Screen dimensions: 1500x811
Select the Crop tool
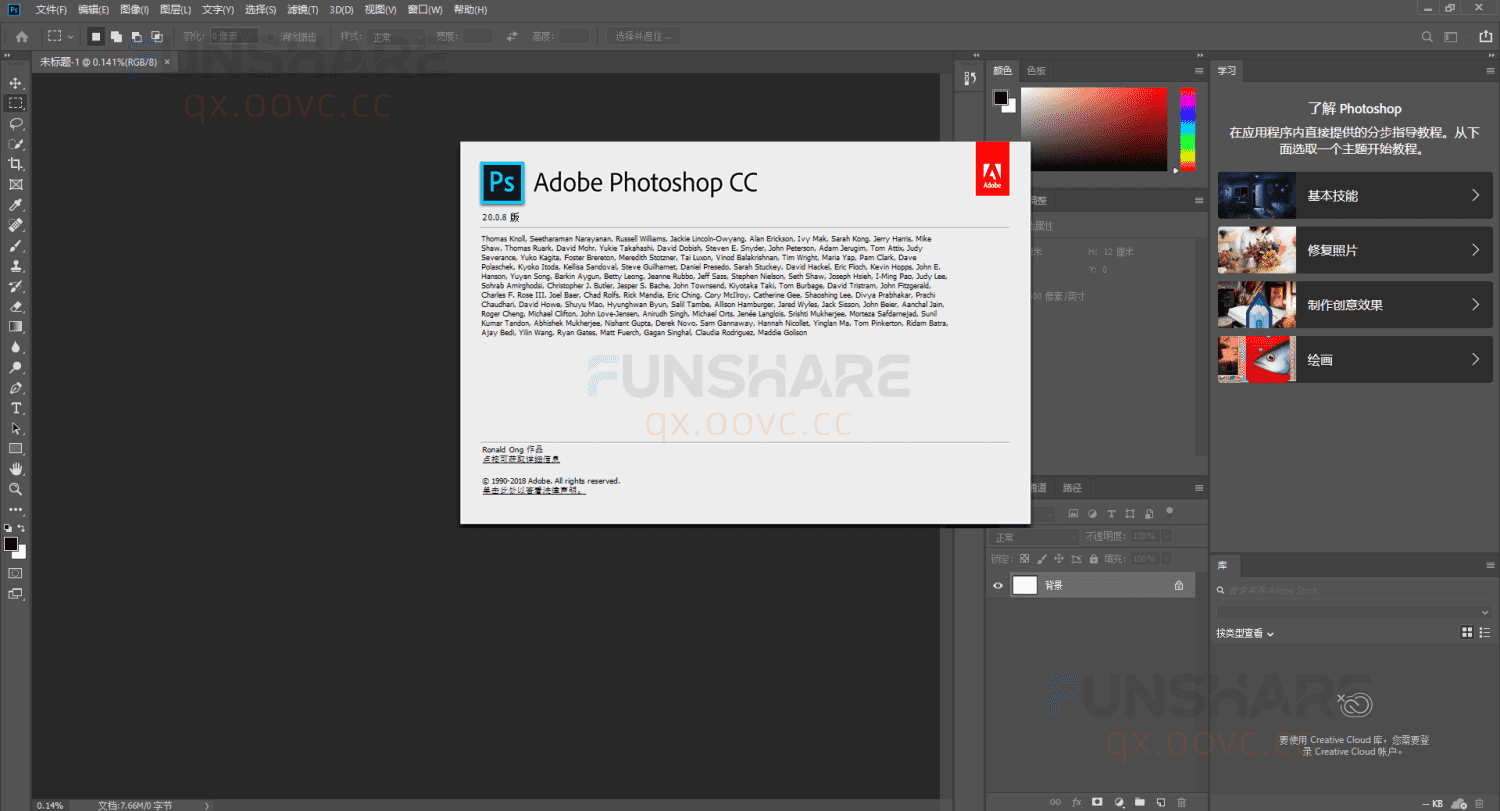click(x=16, y=164)
